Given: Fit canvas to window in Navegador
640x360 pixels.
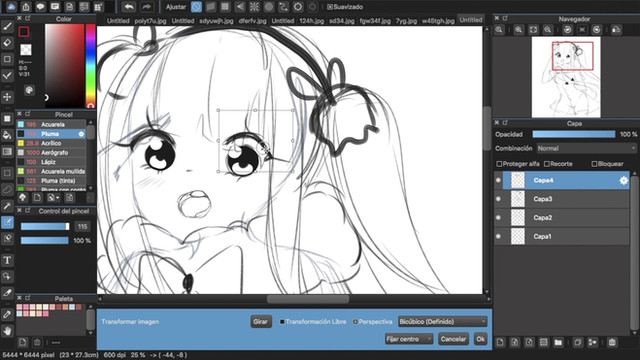Looking at the screenshot, I should (x=533, y=30).
